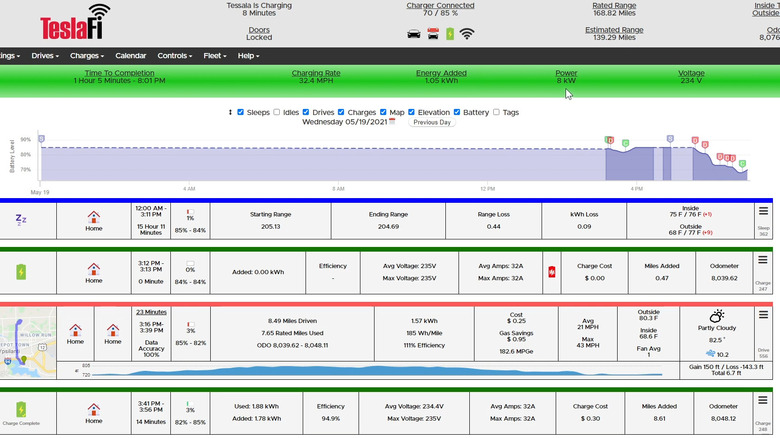Open the Fleet menu
Viewport: 780px width, 438px height.
click(215, 56)
